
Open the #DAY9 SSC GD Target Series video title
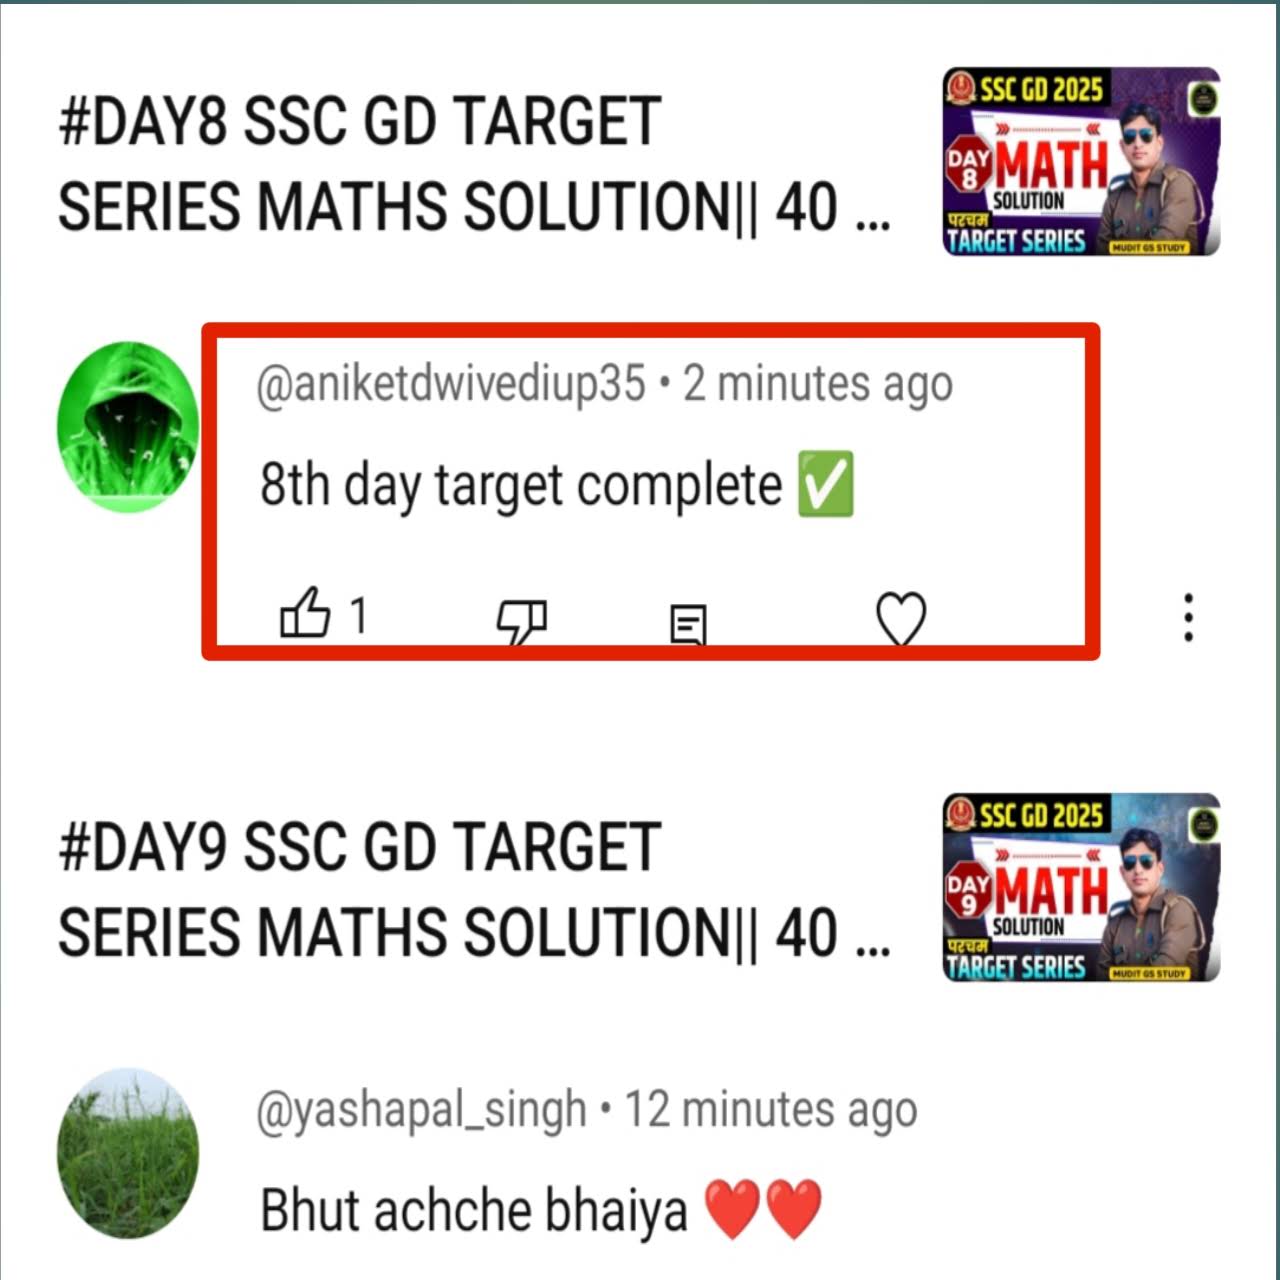click(474, 890)
